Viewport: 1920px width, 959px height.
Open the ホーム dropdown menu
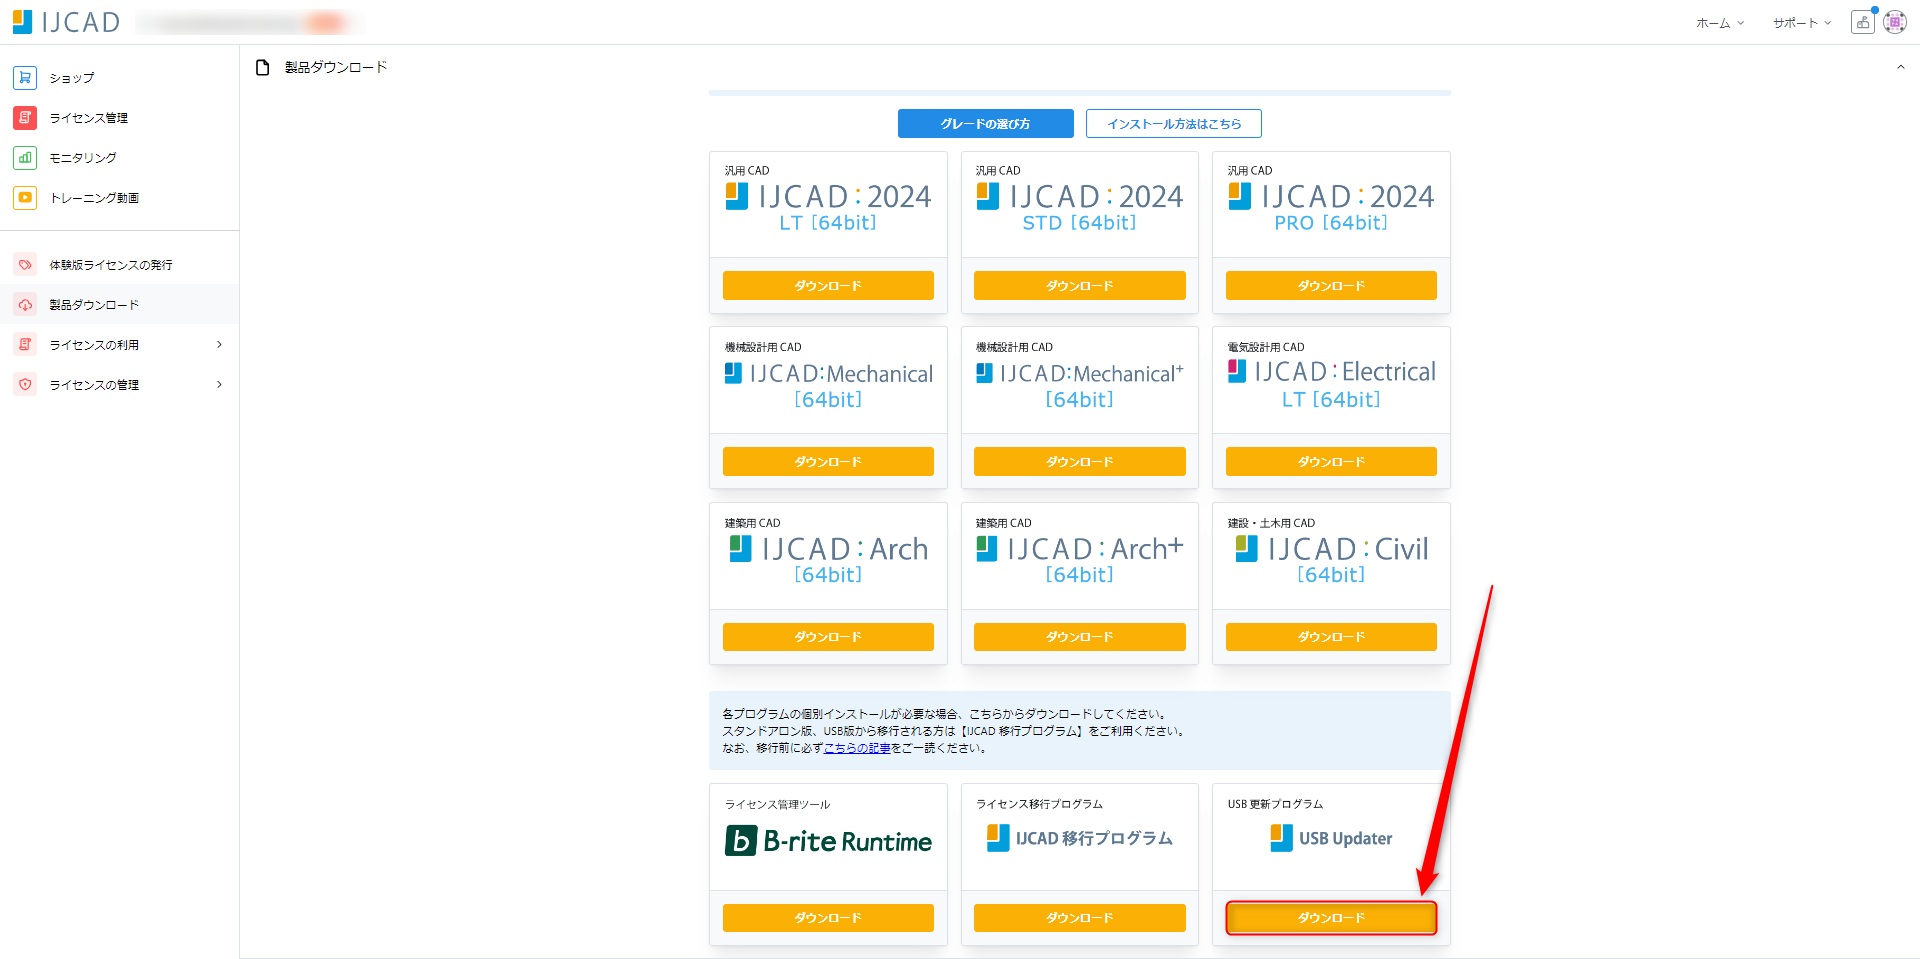[x=1720, y=23]
